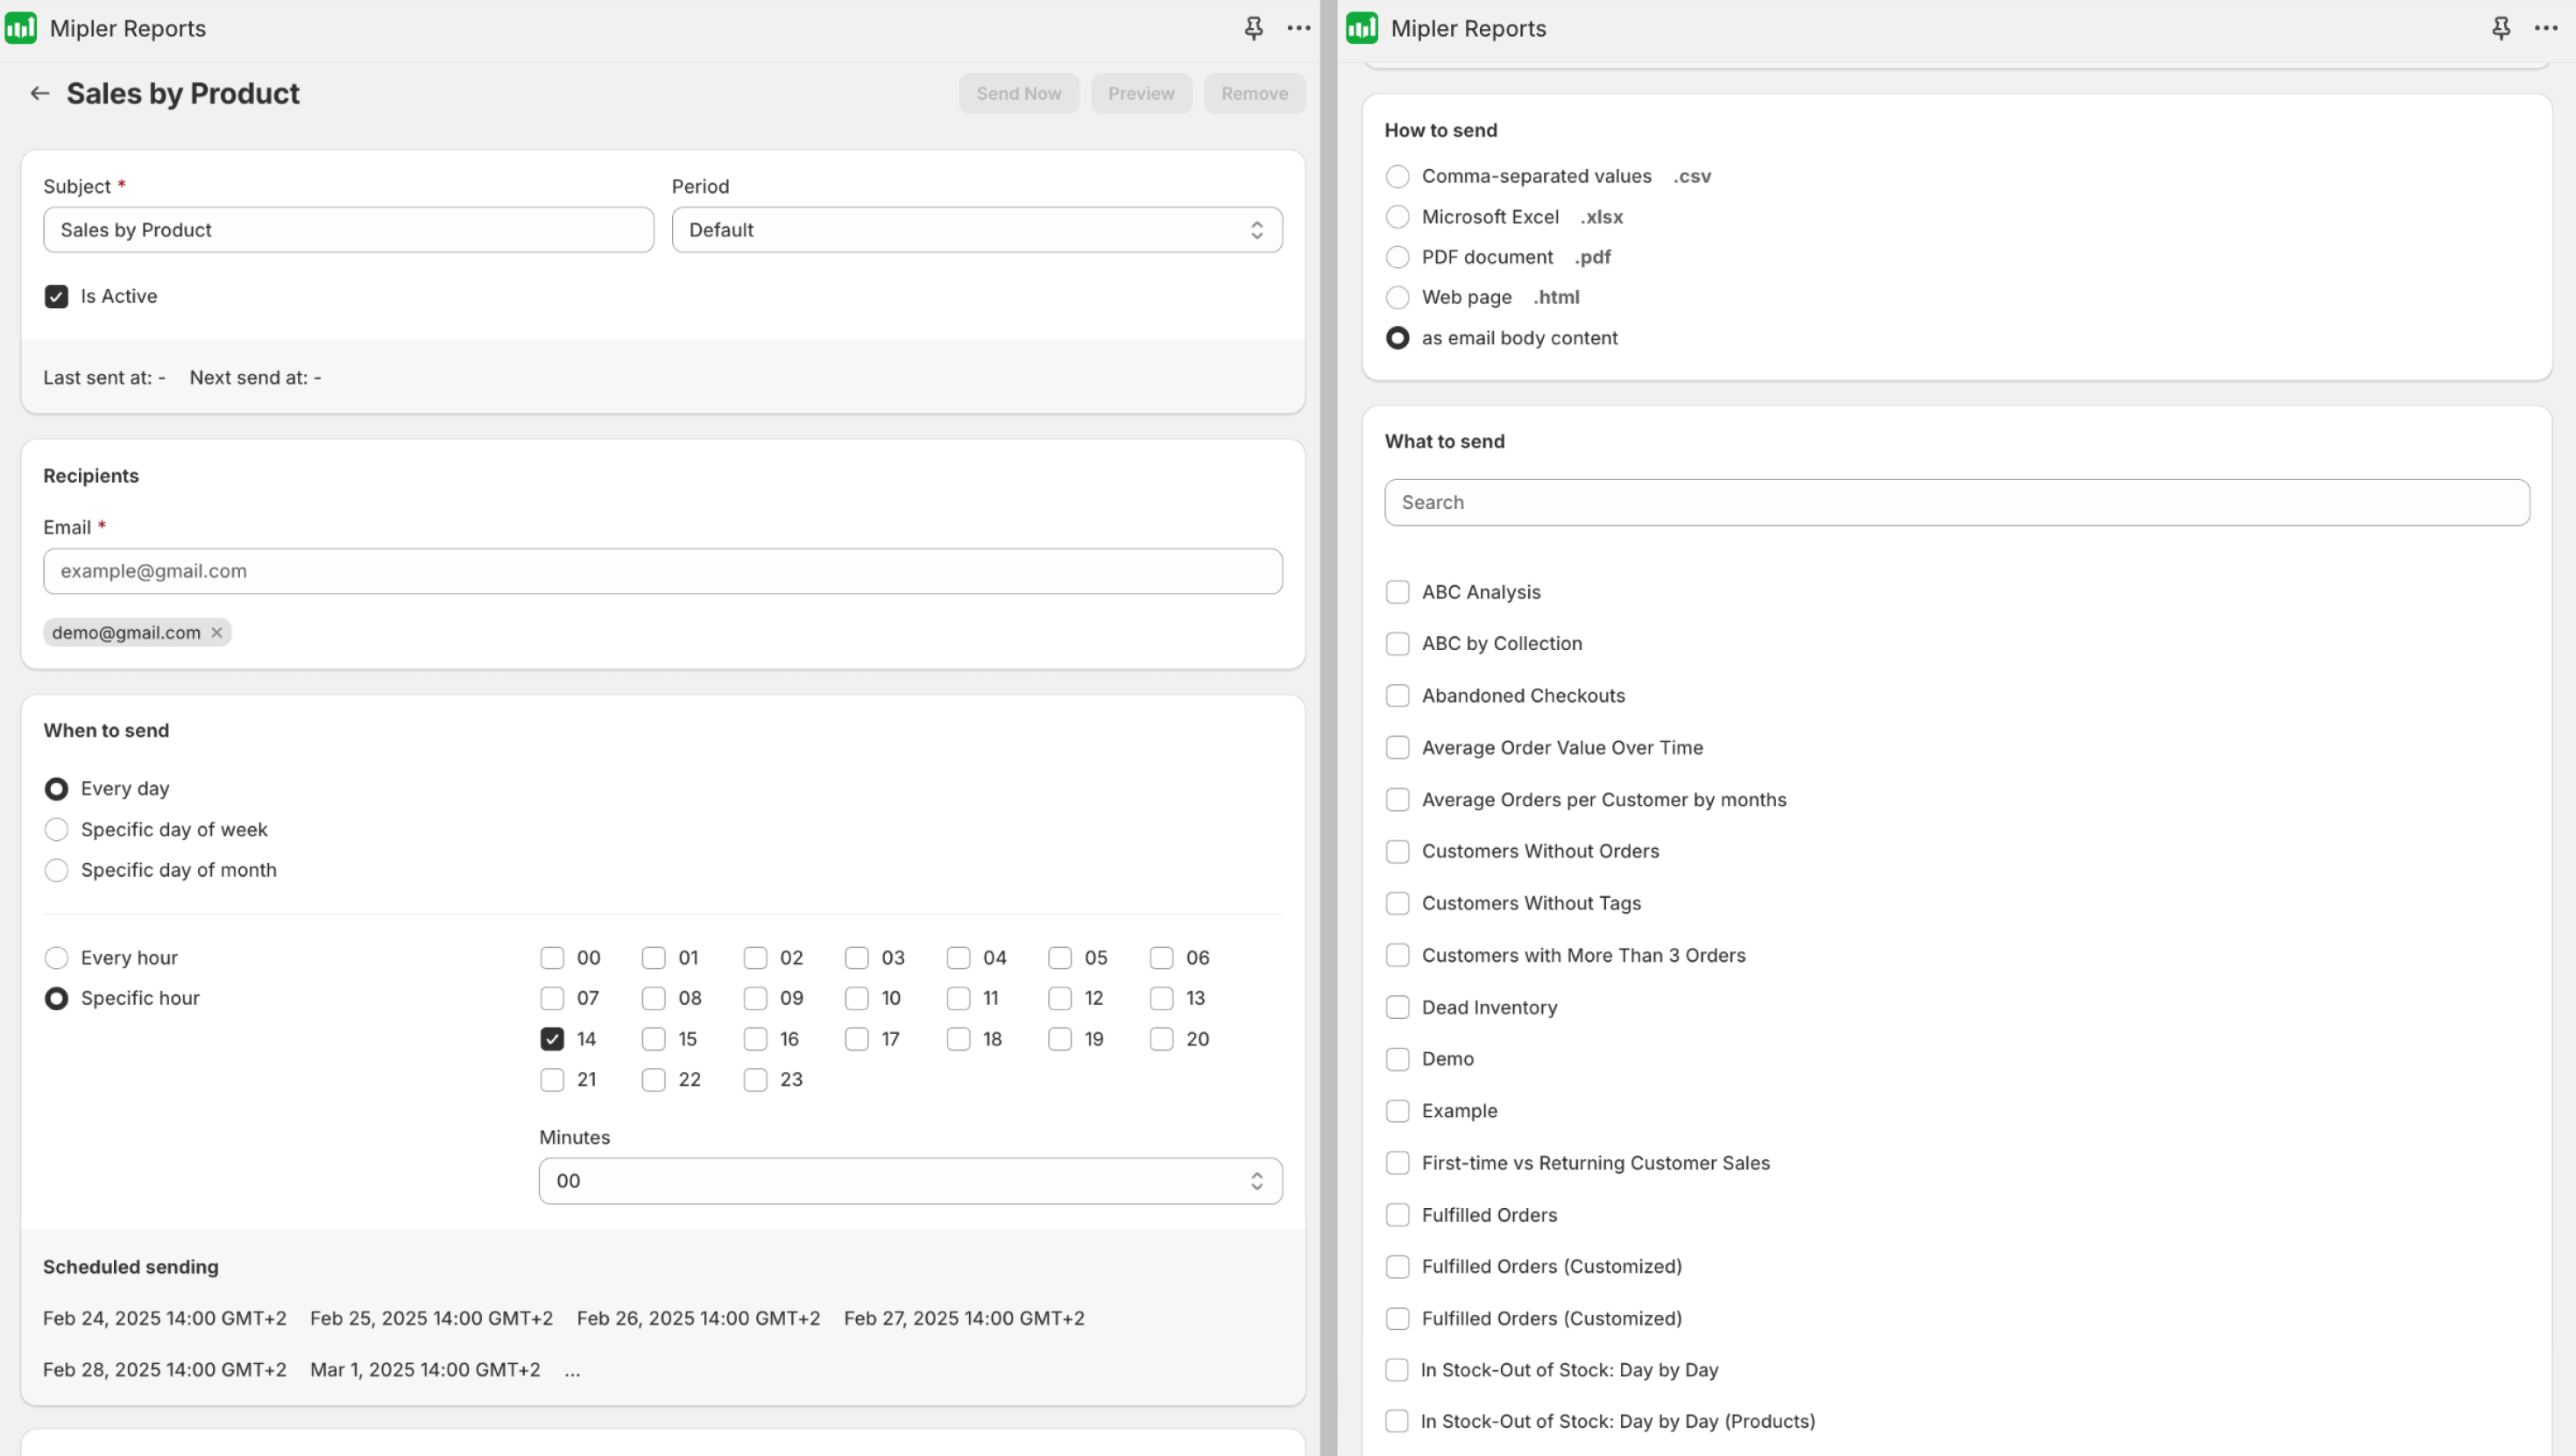Click the right Mipler Reports logo icon
Image resolution: width=2576 pixels, height=1456 pixels.
1362,28
